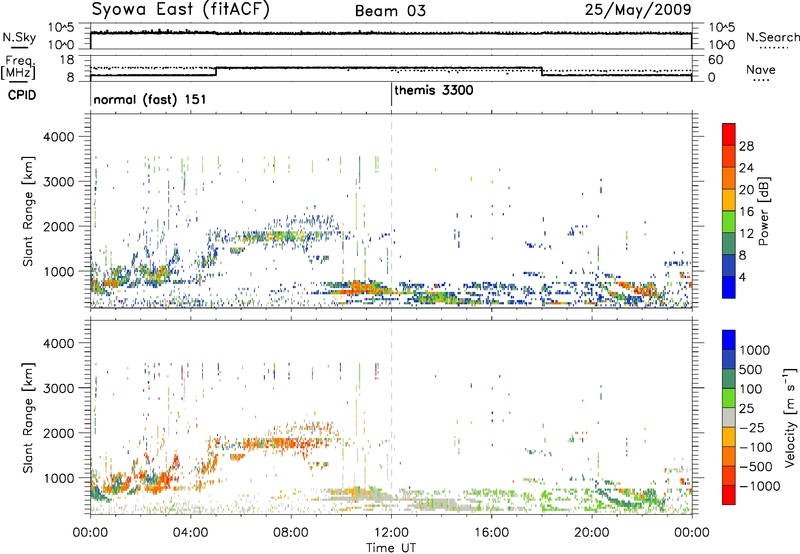Click the '-1000' velocity colorbar tick value
Viewport: 800px width, 554px height.
(x=760, y=486)
